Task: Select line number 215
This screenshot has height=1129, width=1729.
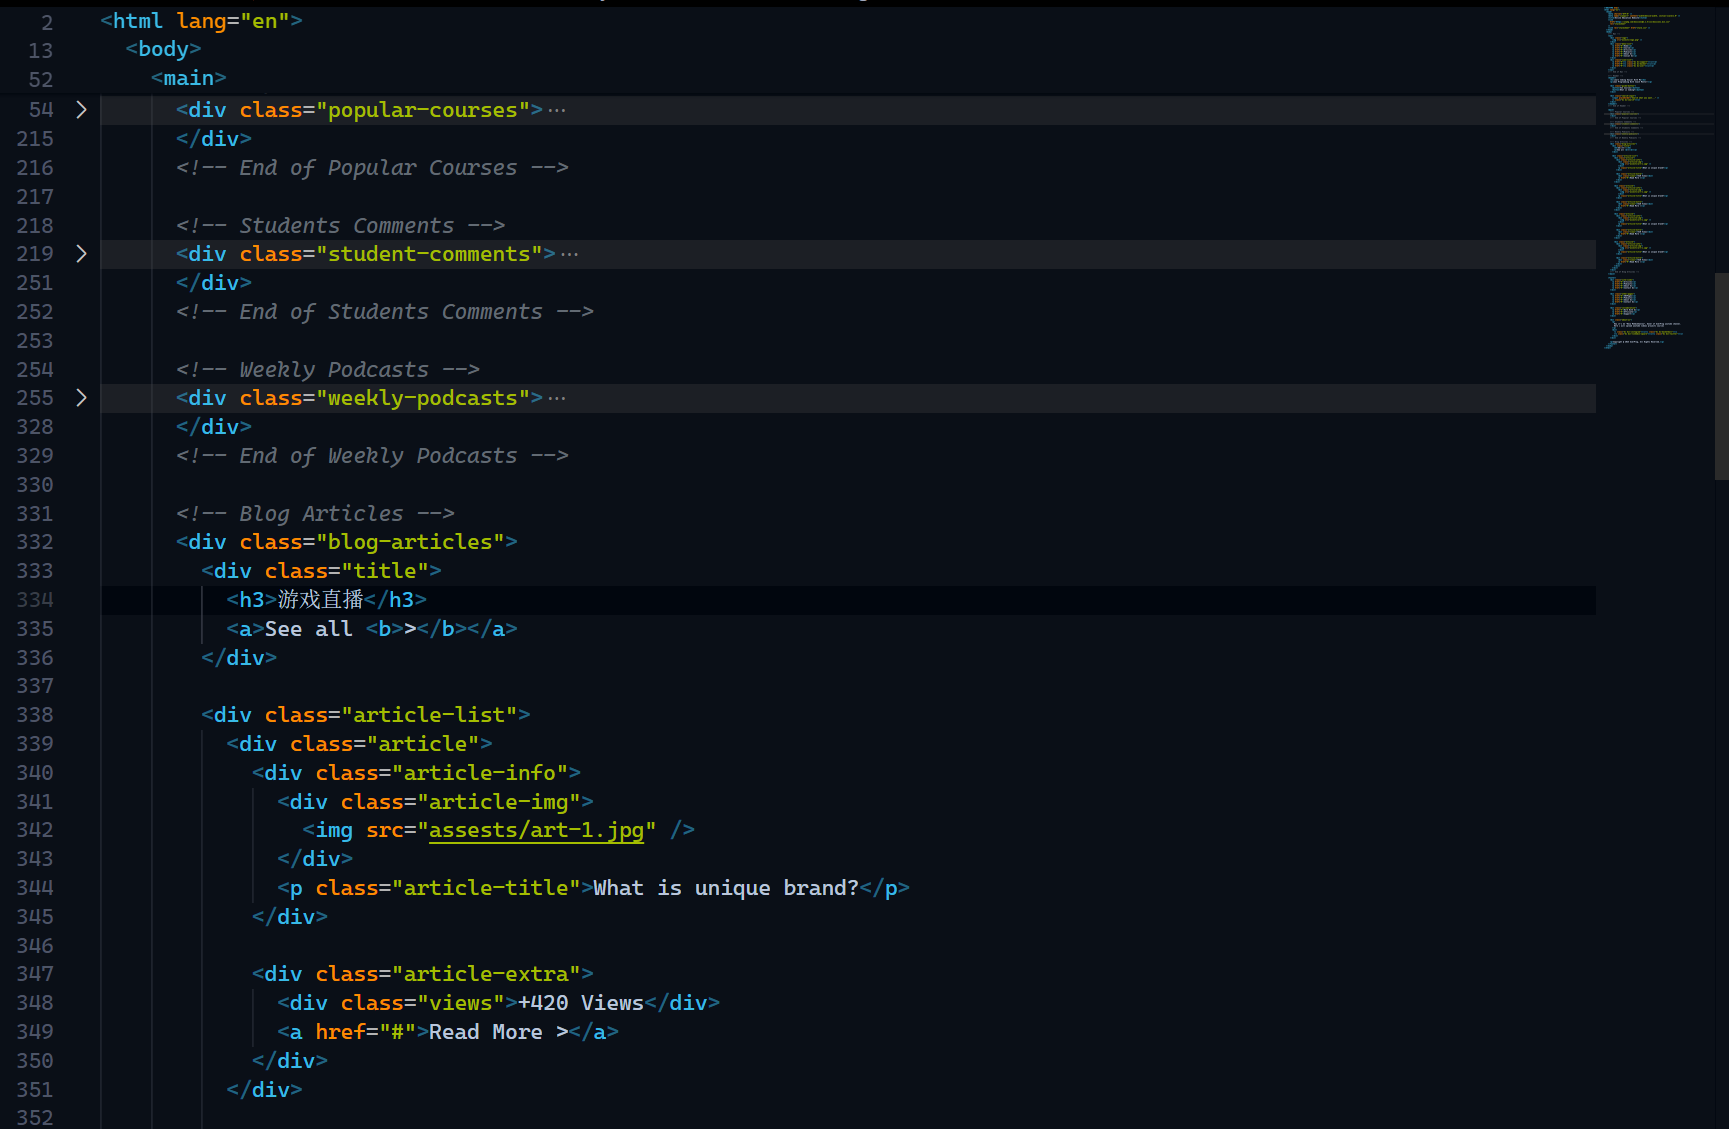Action: coord(35,139)
